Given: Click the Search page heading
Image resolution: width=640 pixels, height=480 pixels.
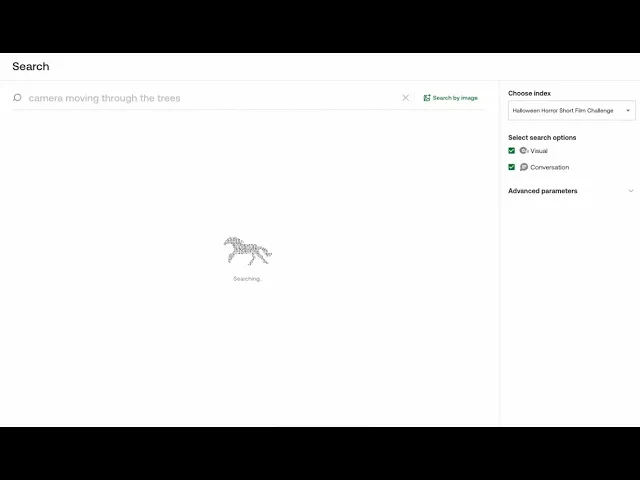Looking at the screenshot, I should click(31, 67).
